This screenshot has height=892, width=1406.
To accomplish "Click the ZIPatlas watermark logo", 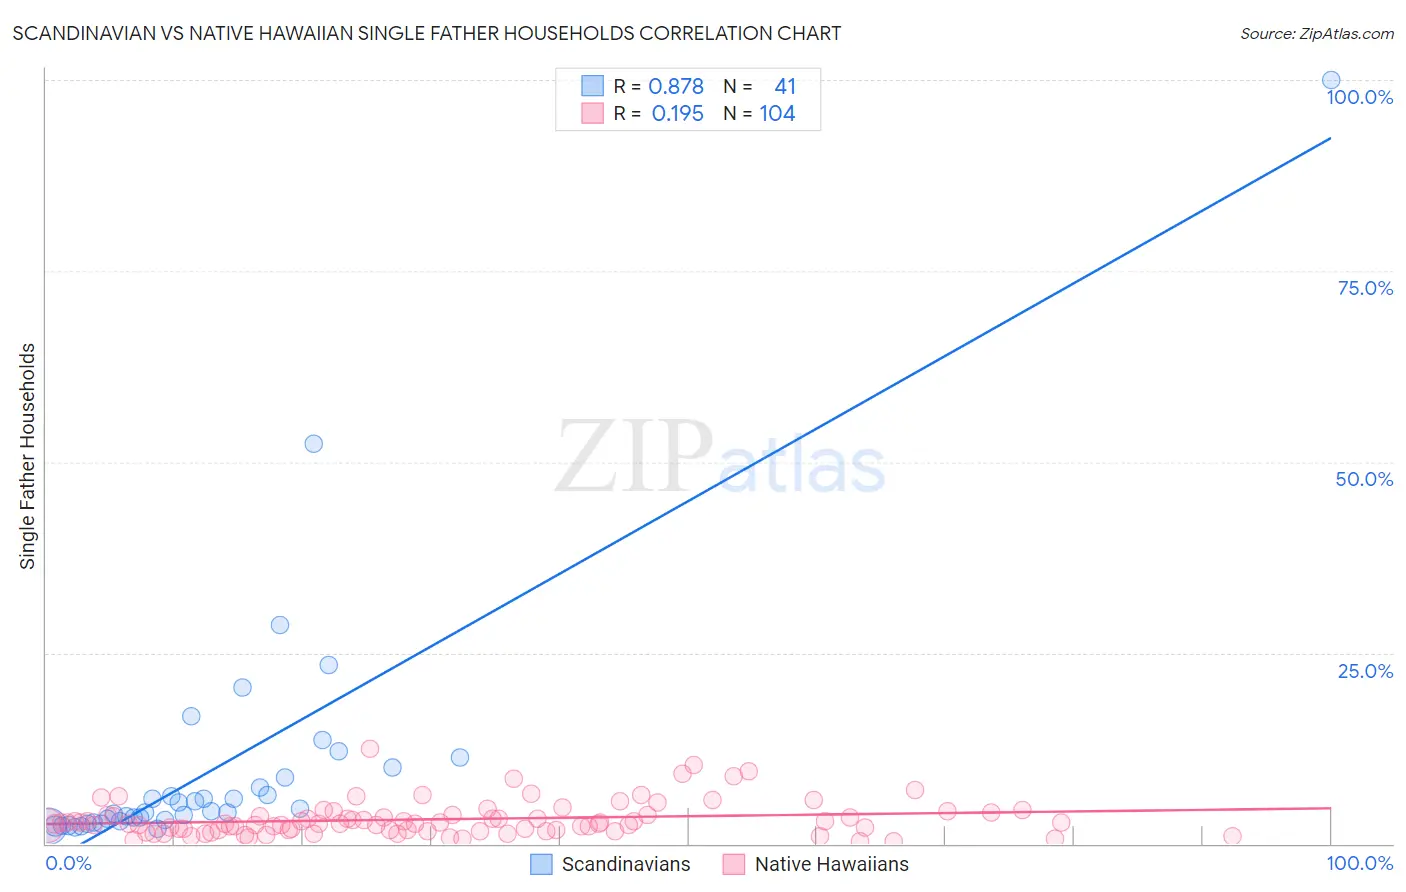I will point(720,458).
